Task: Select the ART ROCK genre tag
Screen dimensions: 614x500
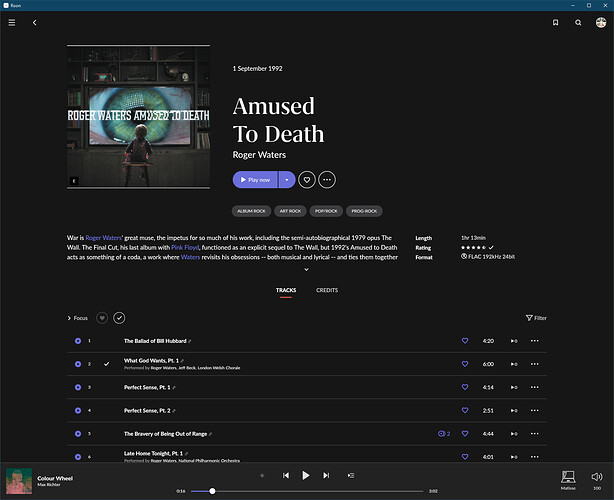Action: (290, 211)
